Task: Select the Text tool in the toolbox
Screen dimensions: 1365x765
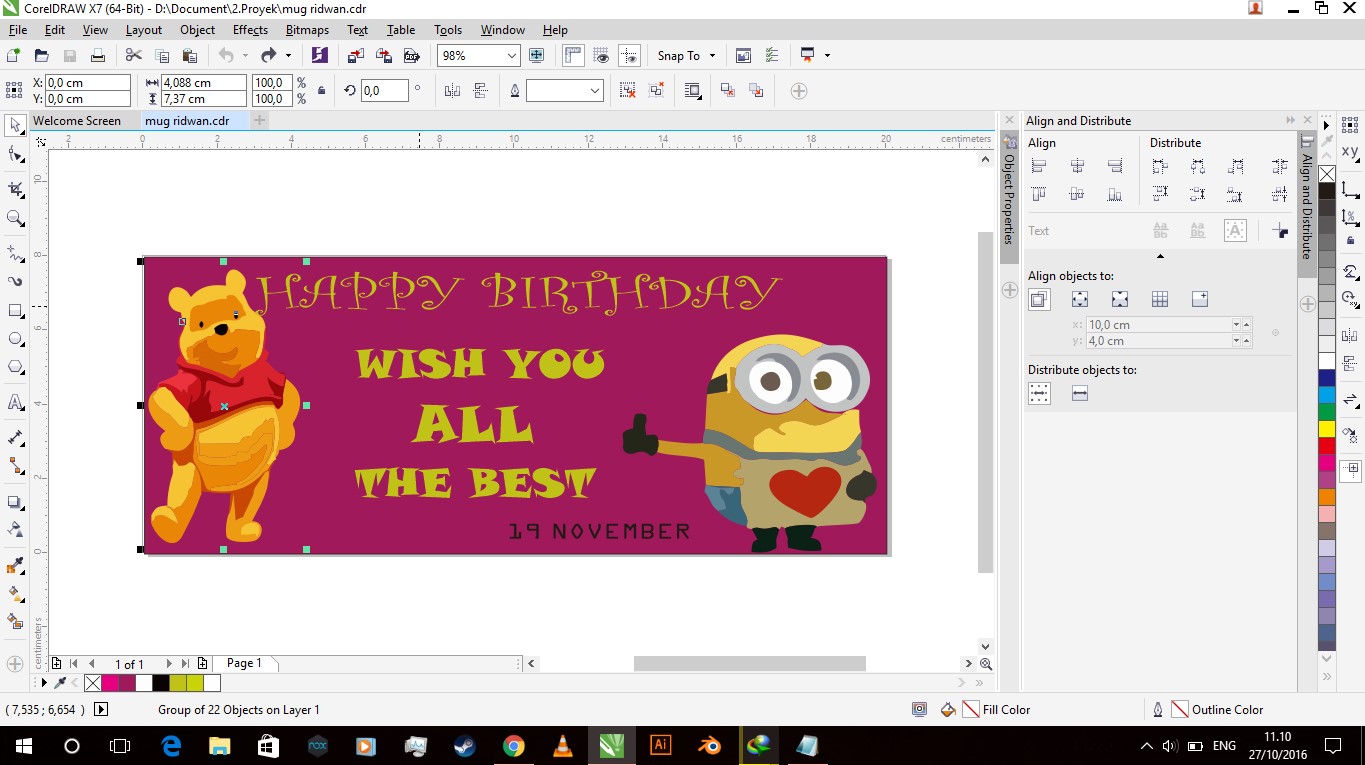Action: [x=16, y=403]
